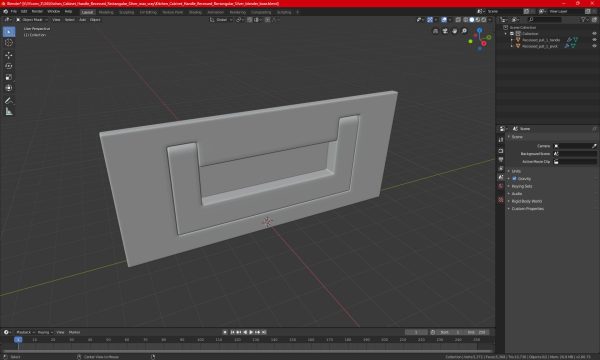Switch perspective/orthographic view icon
Screen dimensions: 600x360
435,31
